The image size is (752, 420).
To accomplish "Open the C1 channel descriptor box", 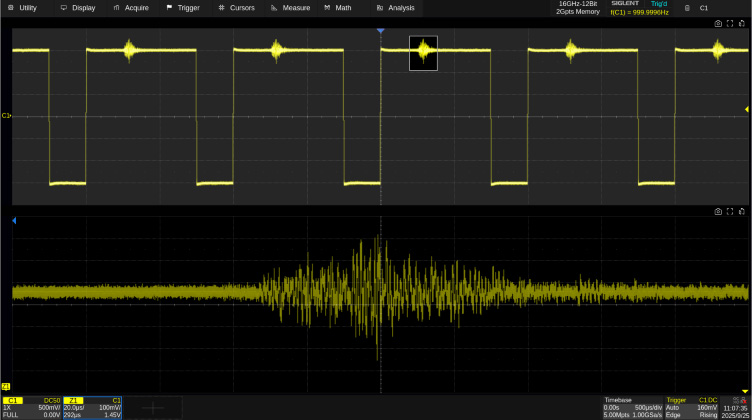I will pyautogui.click(x=32, y=408).
